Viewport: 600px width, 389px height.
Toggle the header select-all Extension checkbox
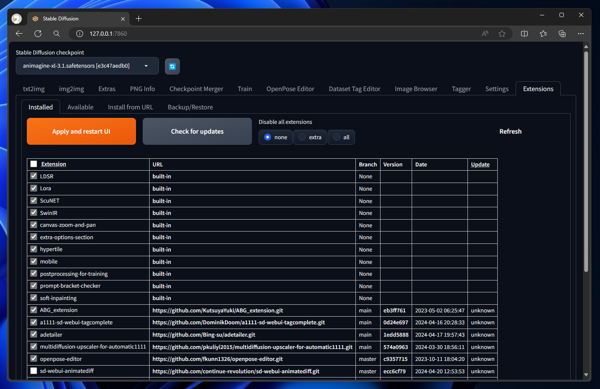(34, 164)
